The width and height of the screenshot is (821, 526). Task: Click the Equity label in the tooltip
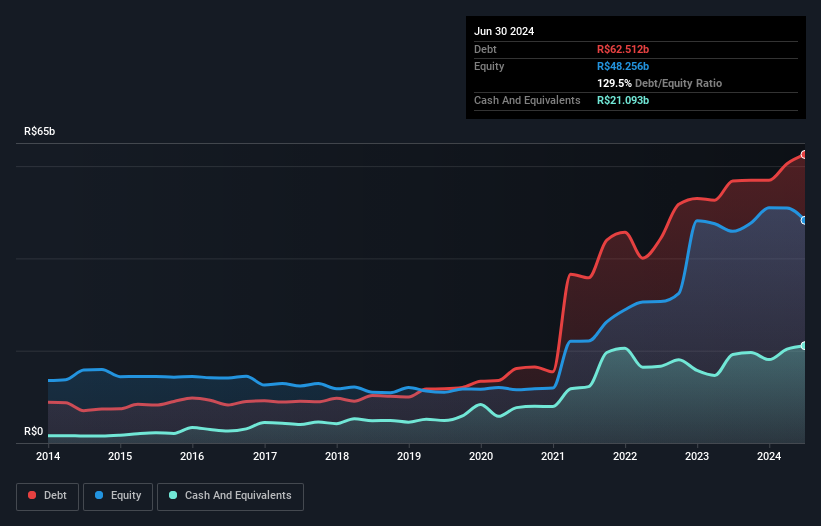coord(489,66)
